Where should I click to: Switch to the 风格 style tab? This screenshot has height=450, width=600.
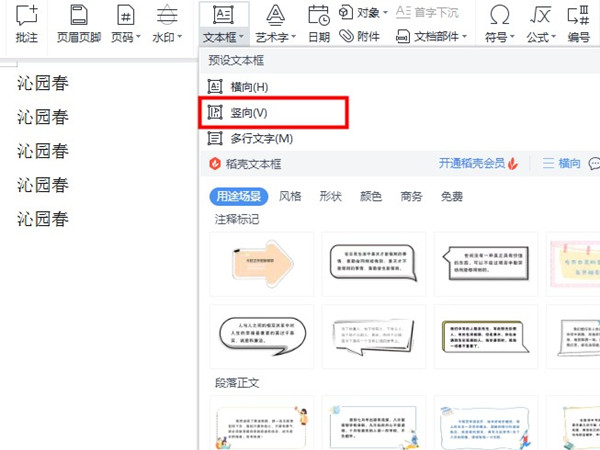point(290,196)
